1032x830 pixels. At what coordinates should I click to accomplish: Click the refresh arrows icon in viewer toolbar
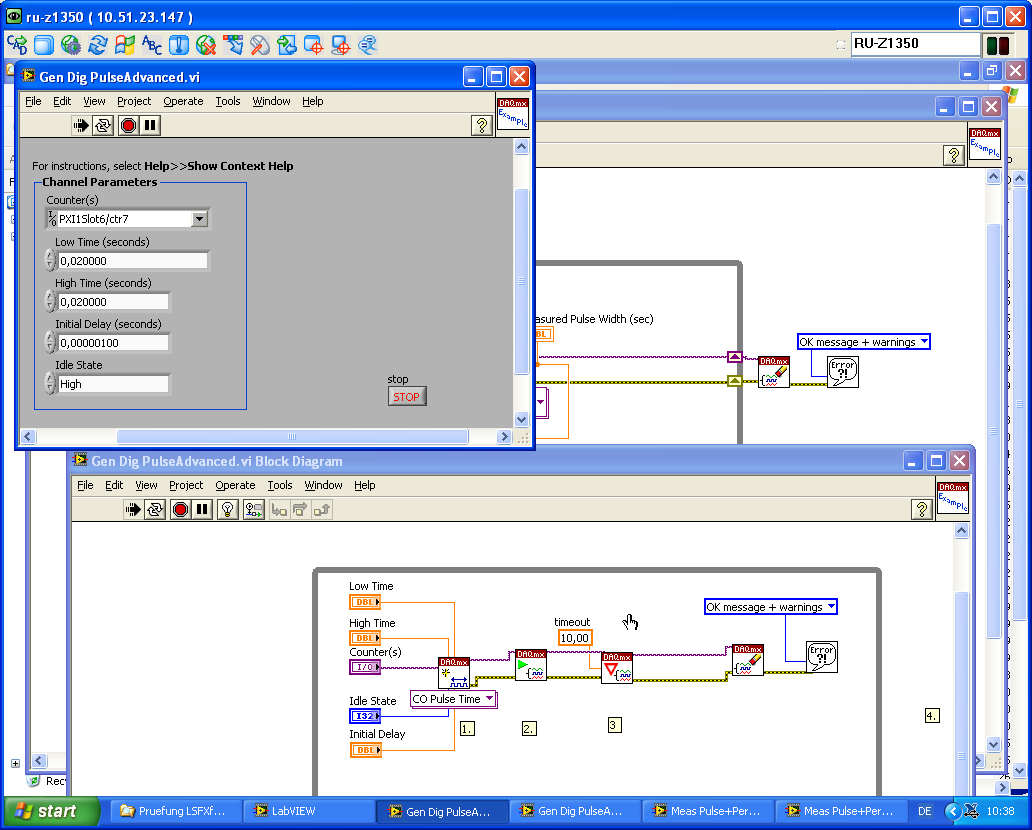coord(97,45)
